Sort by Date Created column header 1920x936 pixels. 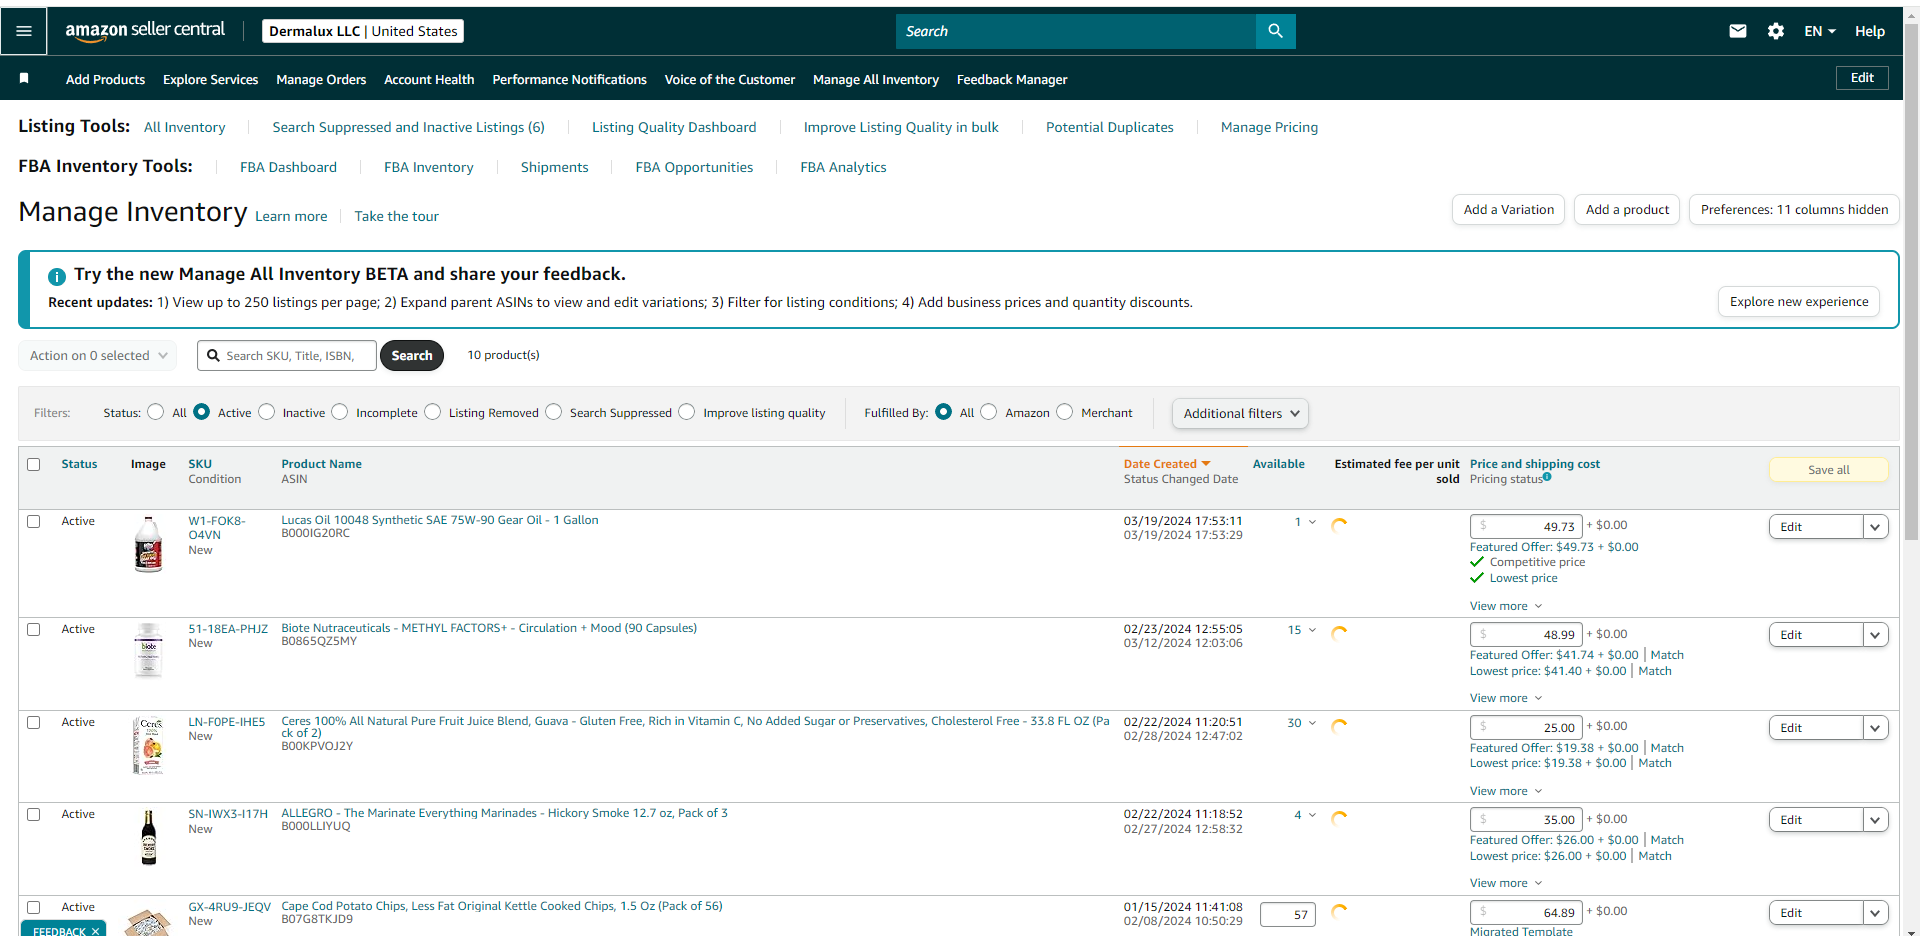(x=1167, y=464)
